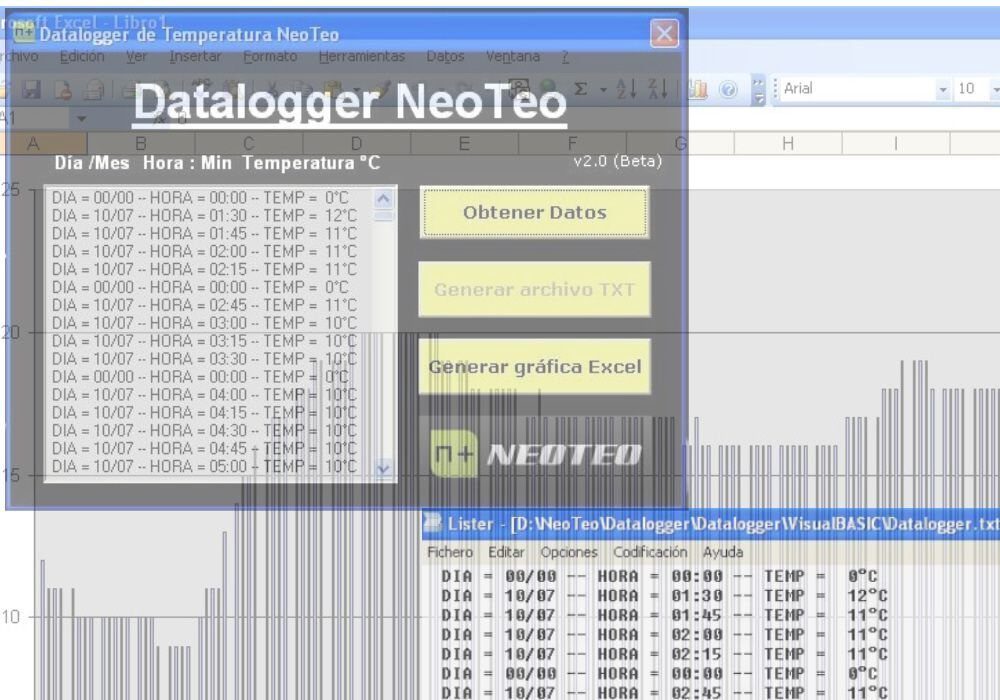
Task: Select list row HORA = 02:45 in Datalogger
Action: tap(204, 305)
